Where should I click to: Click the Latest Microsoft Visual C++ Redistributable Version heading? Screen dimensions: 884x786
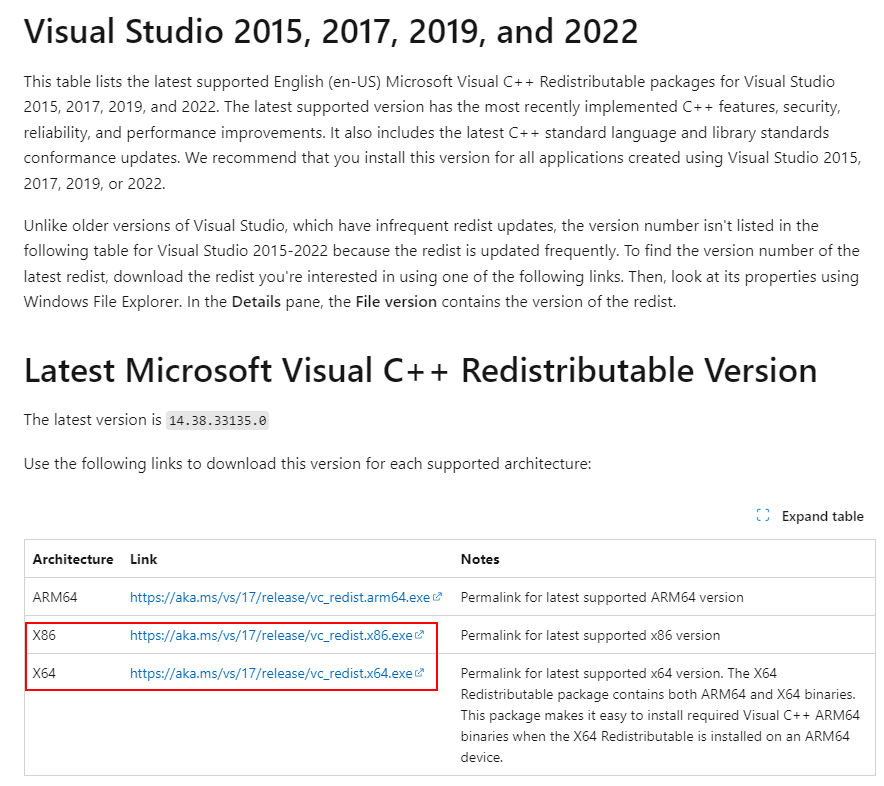421,370
